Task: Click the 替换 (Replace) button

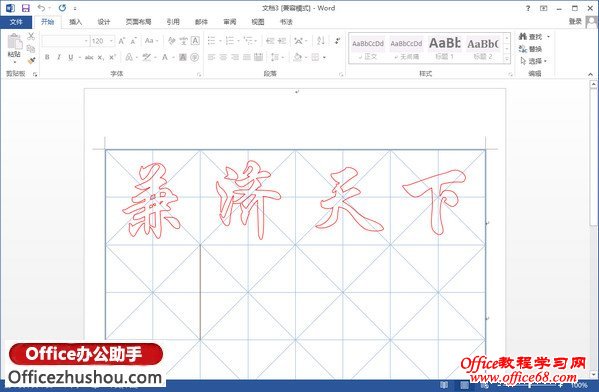Action: click(531, 49)
